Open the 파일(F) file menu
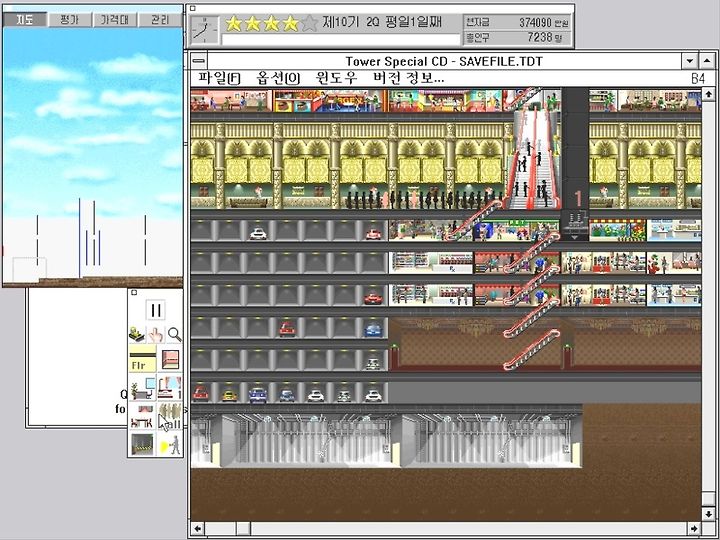This screenshot has width=720, height=540. click(x=219, y=78)
